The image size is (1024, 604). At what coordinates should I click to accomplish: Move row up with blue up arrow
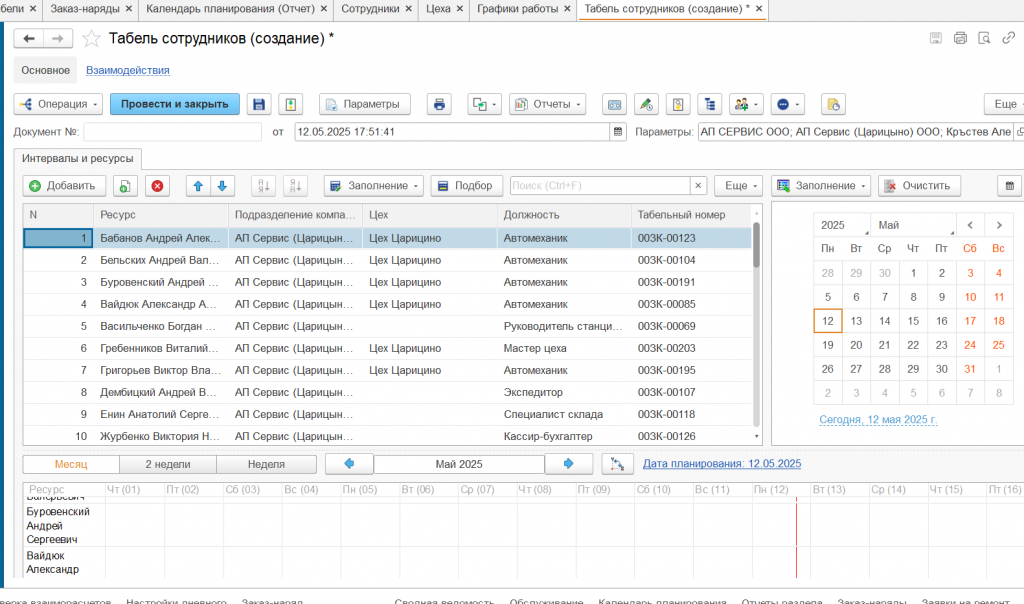click(198, 186)
